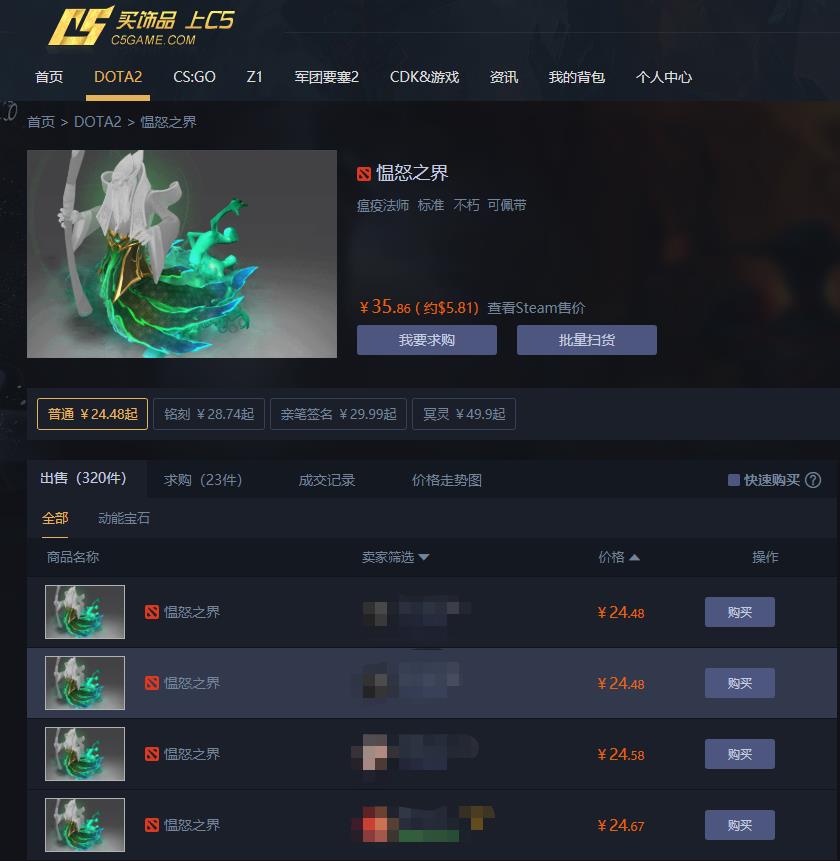
Task: Click the Dota 2 icon beside the item title
Action: coord(364,174)
